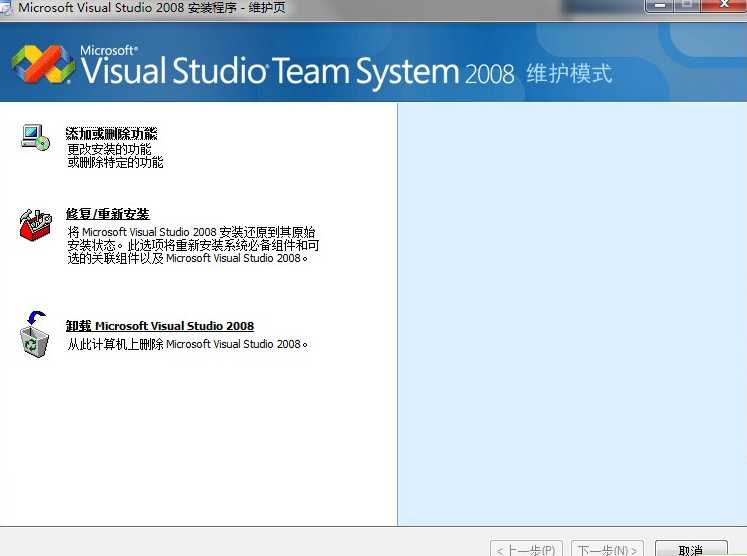Open the 添加或删除功能 link
Screen dimensions: 747x556
111,133
